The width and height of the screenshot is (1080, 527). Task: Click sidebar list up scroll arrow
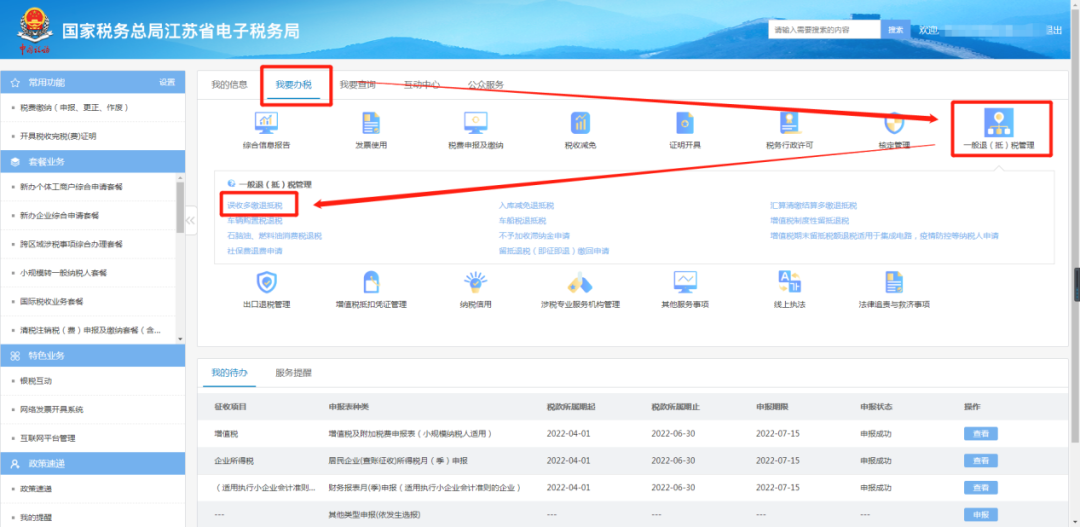[x=180, y=176]
